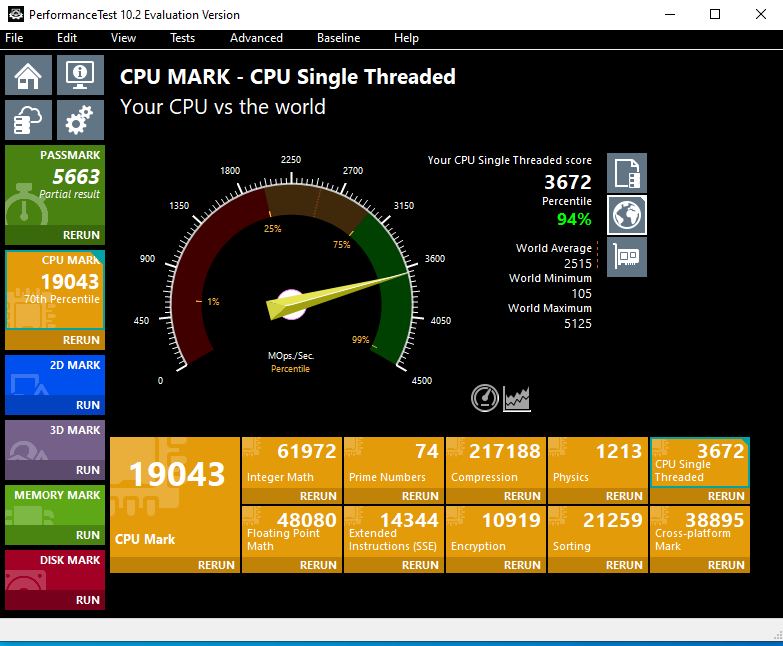Select the Sorting 21259 tile
783x646 pixels.
click(x=597, y=532)
